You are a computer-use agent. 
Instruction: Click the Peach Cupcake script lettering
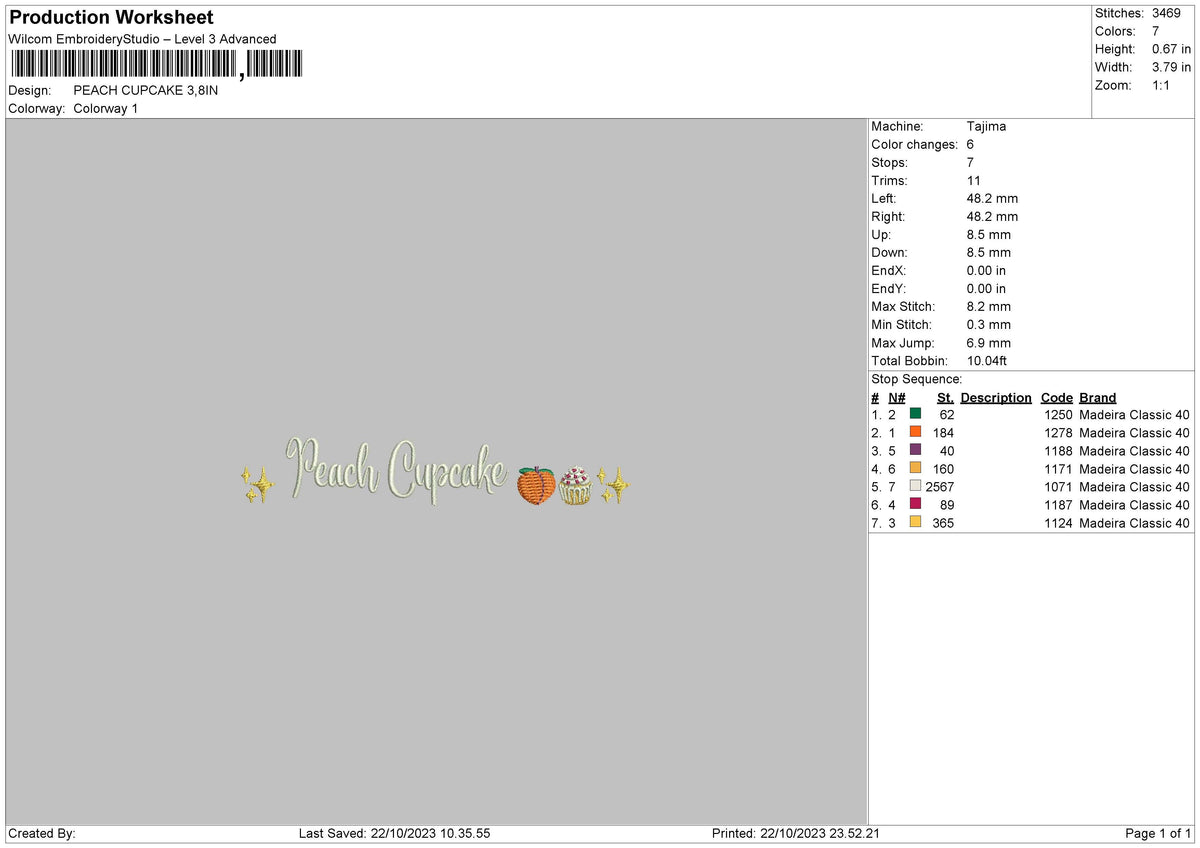click(397, 469)
